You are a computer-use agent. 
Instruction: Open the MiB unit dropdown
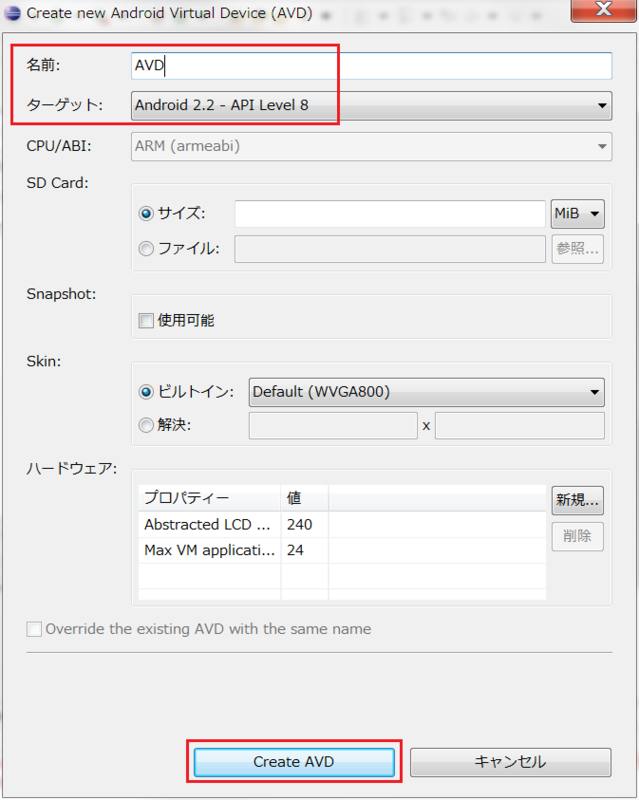(x=578, y=214)
